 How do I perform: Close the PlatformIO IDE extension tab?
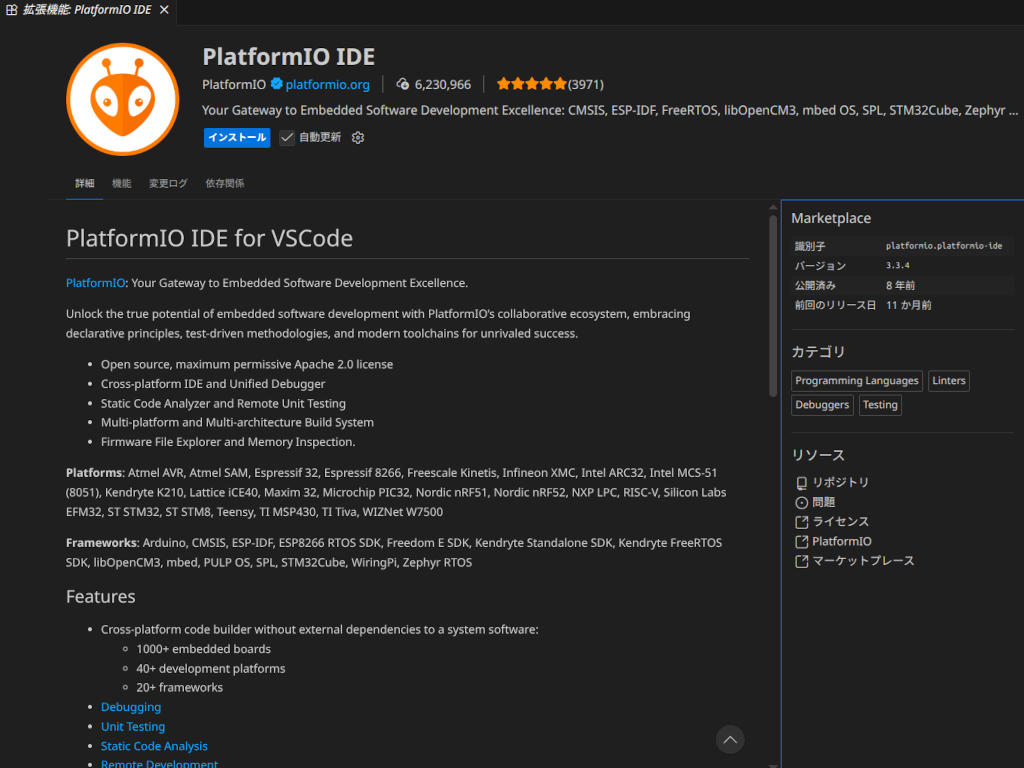164,10
